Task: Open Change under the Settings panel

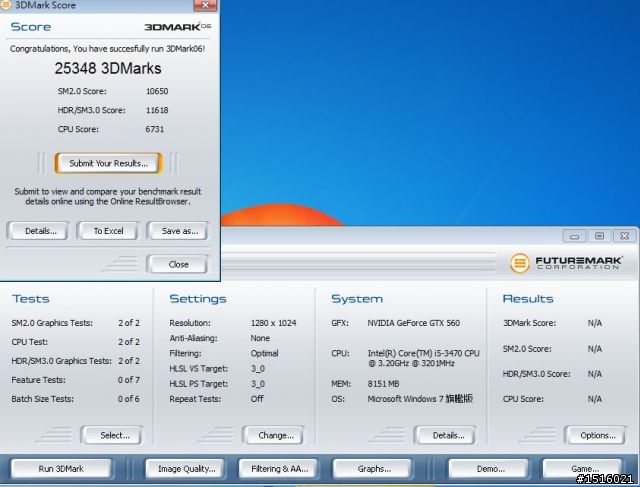Action: click(x=274, y=435)
